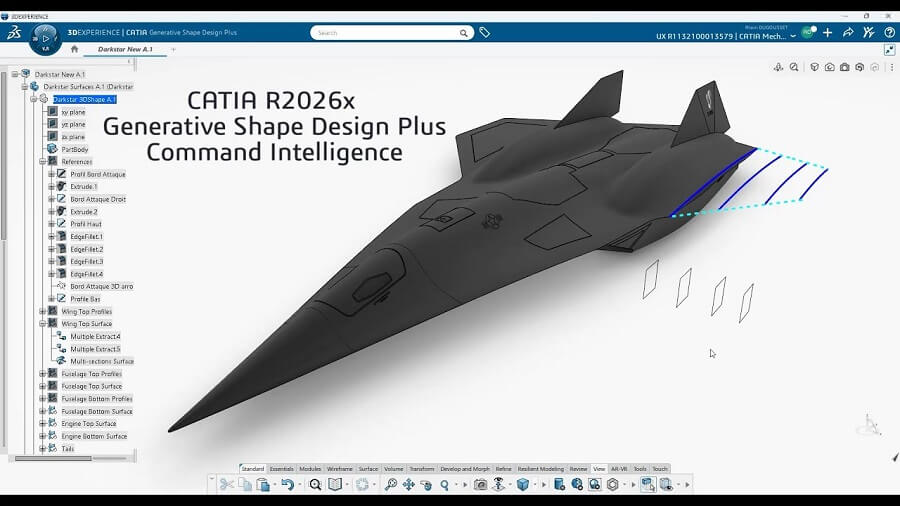
Task: Switch to the Standard toolbar tab
Action: click(x=253, y=469)
